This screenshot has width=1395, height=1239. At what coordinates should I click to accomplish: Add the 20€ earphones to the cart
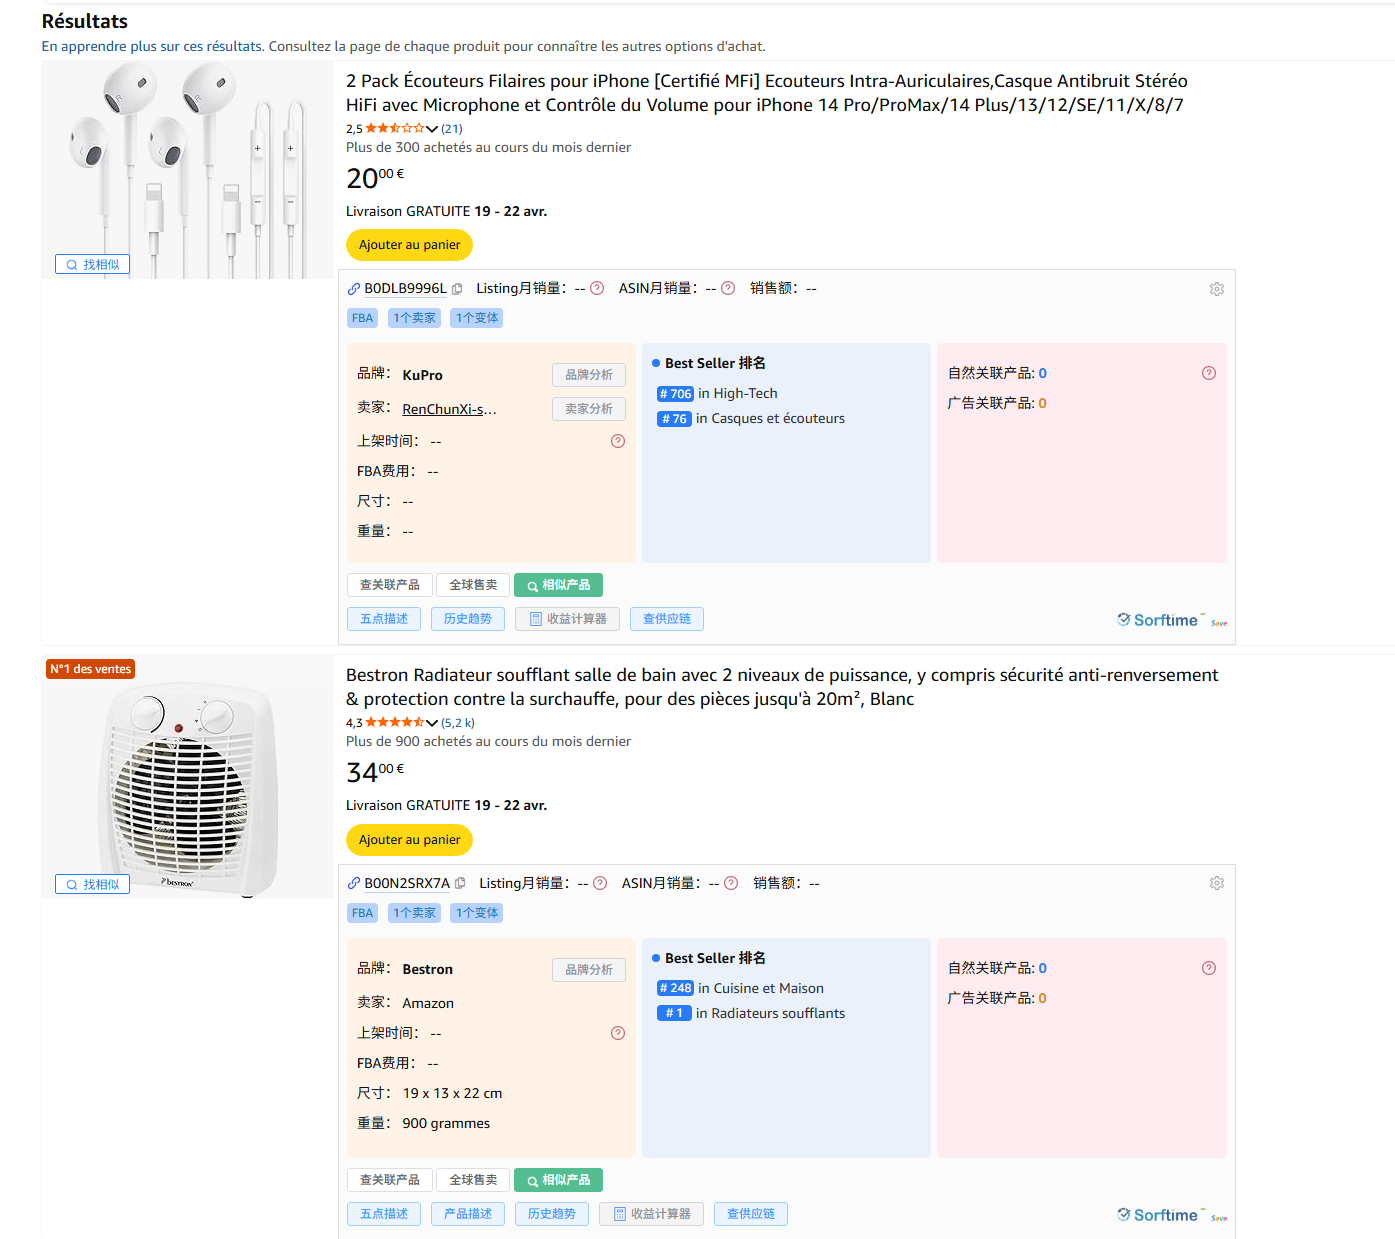point(409,245)
